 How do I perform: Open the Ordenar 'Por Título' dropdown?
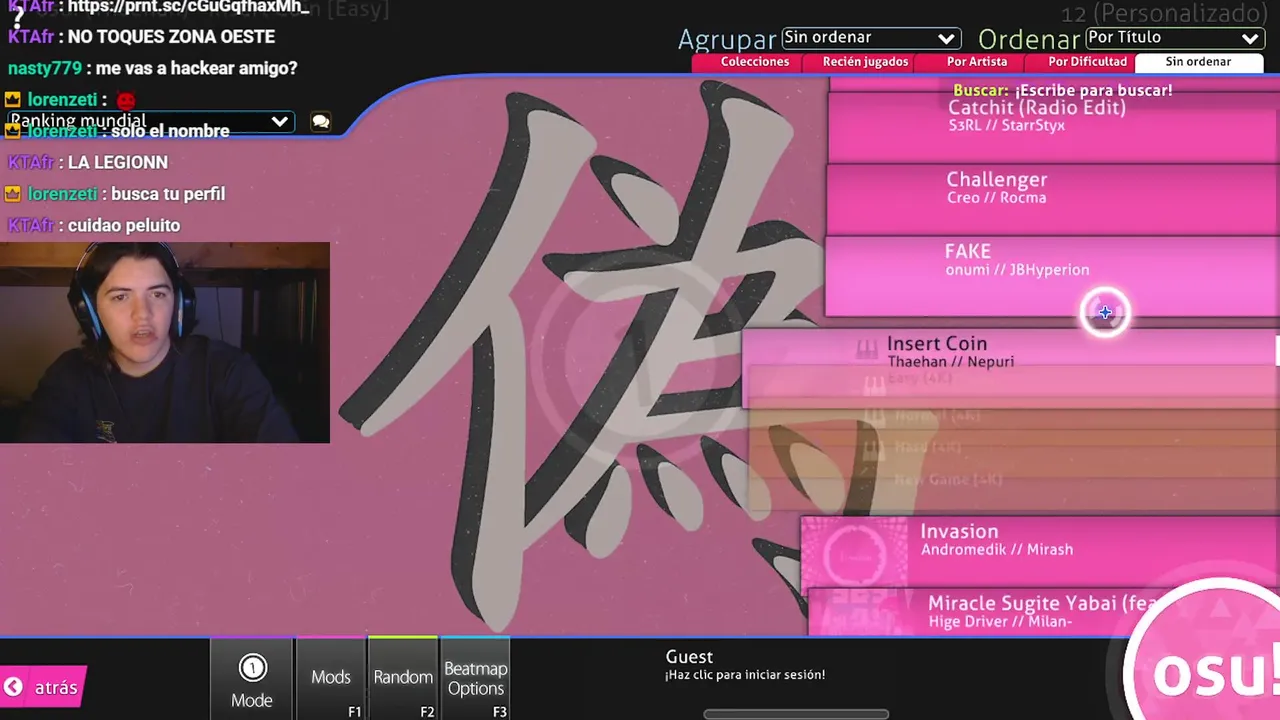tap(1173, 38)
